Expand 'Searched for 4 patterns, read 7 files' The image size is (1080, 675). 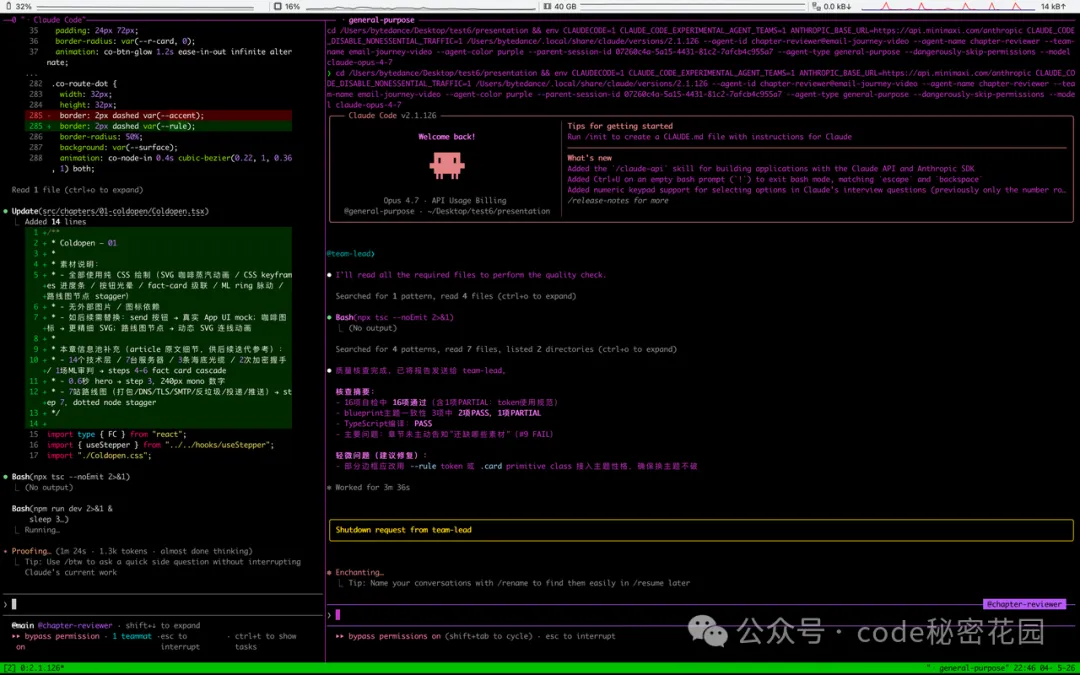tap(506, 349)
